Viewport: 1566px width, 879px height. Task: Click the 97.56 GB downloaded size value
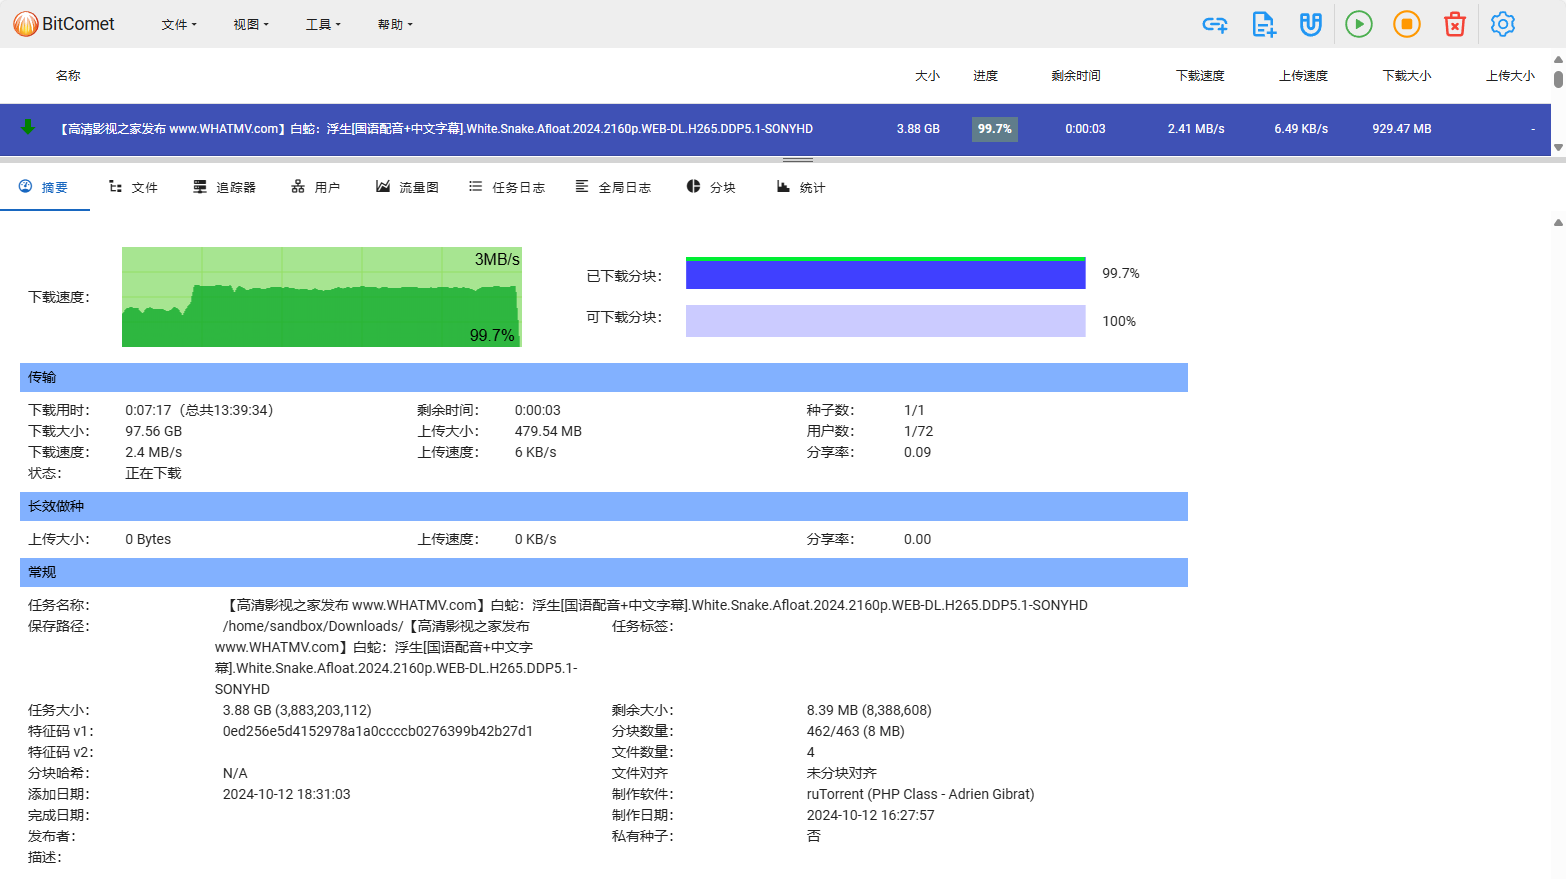click(154, 431)
